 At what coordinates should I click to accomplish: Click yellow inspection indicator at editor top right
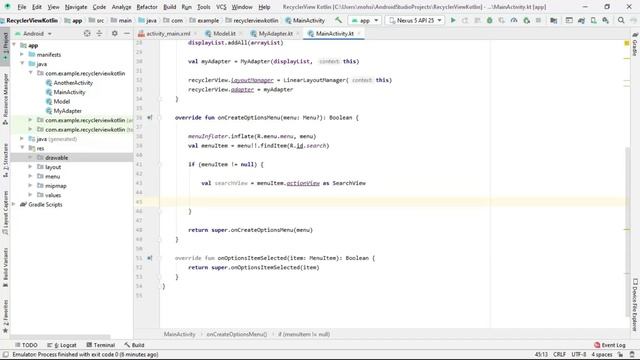coord(627,43)
